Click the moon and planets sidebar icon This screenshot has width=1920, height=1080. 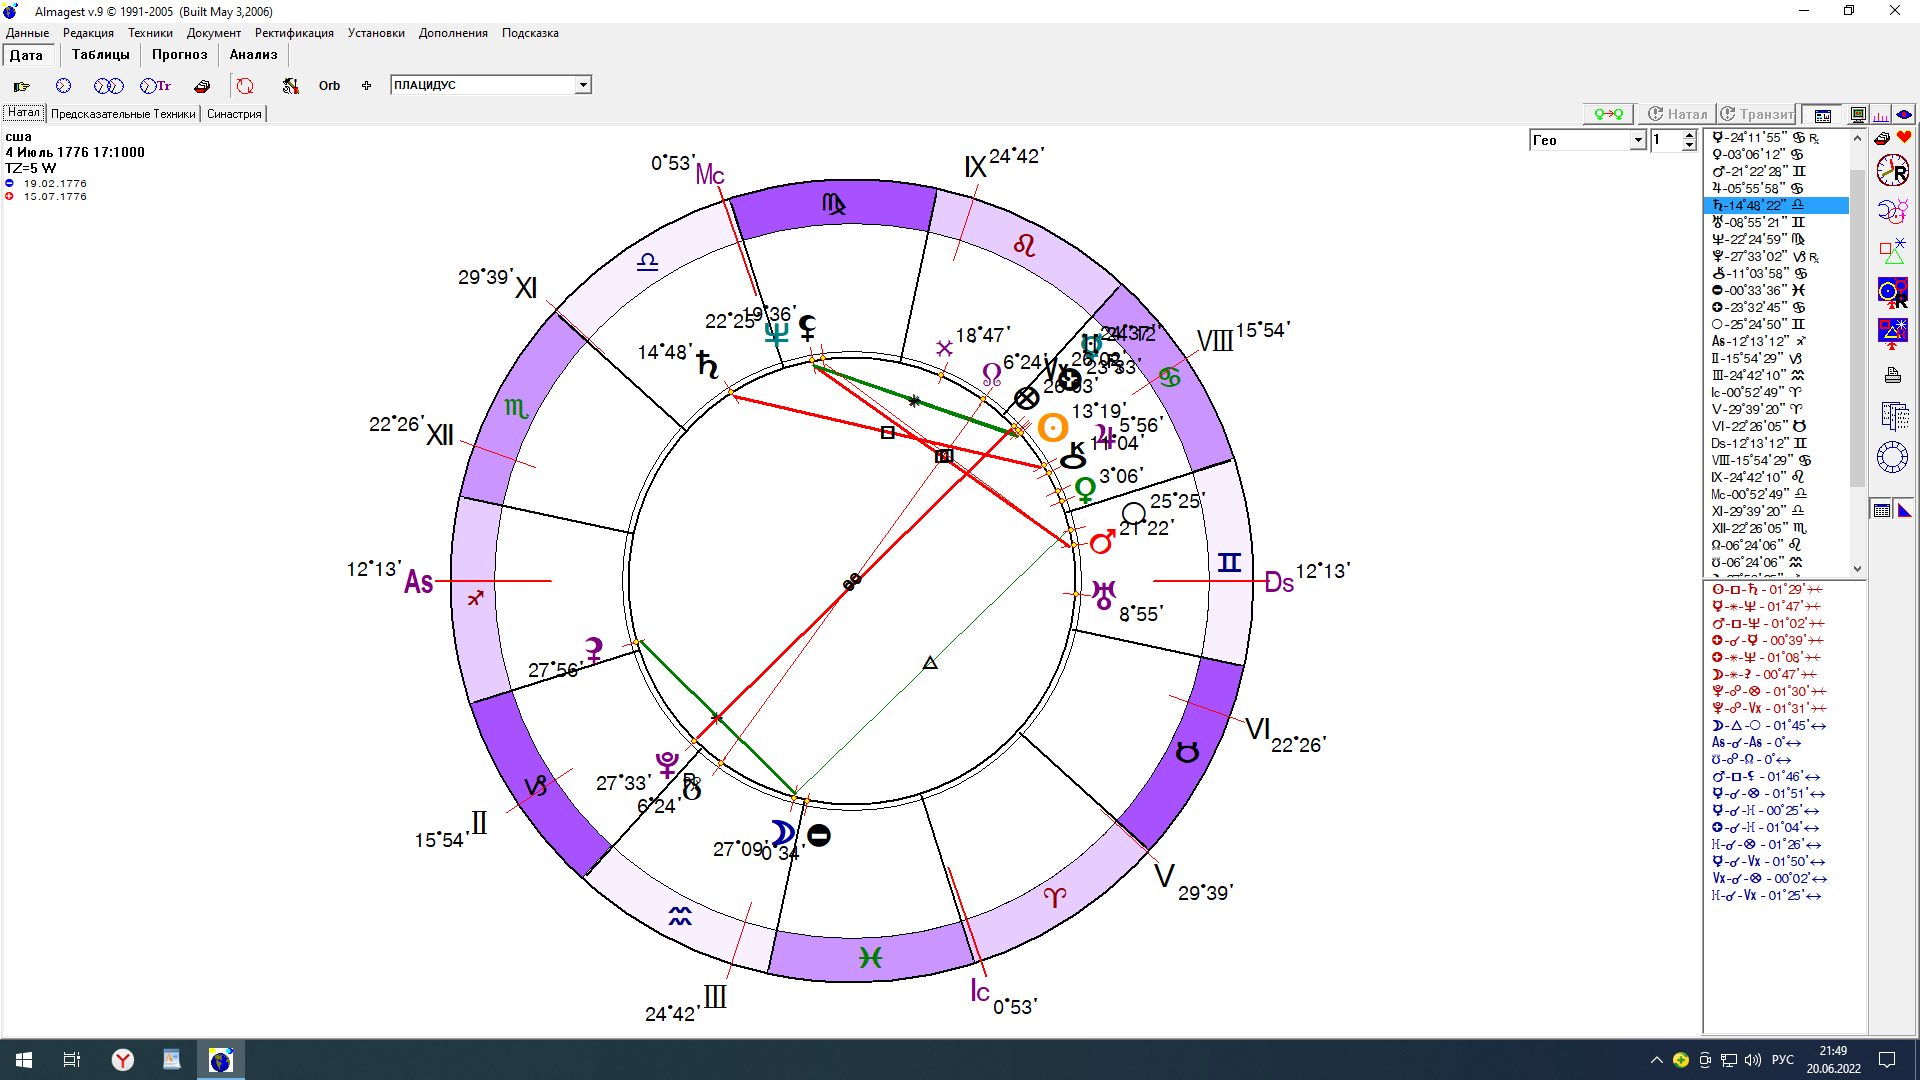[x=1893, y=211]
